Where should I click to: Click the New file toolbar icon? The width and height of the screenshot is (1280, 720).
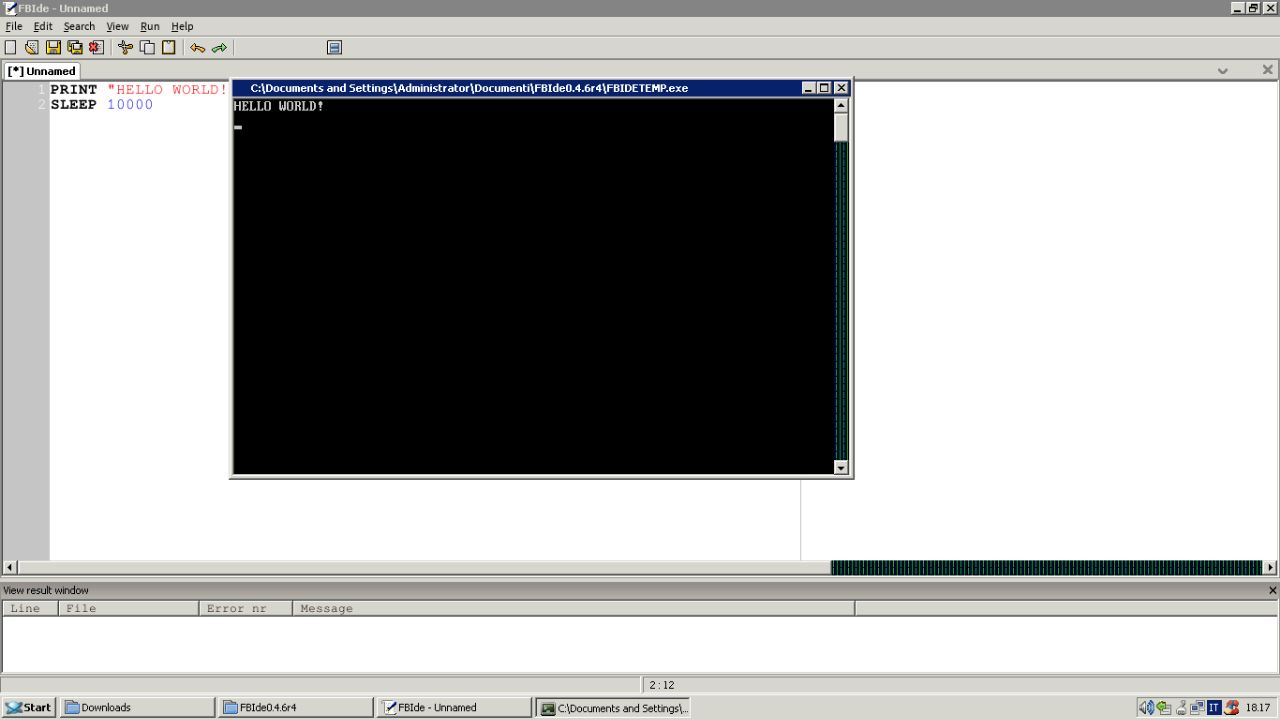[x=11, y=47]
